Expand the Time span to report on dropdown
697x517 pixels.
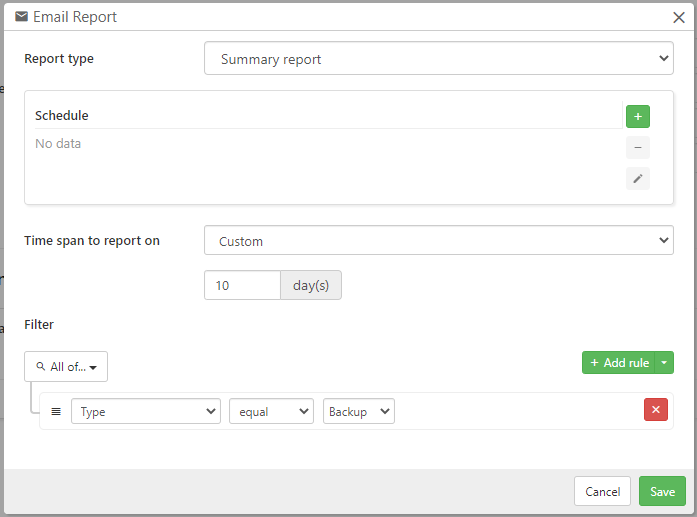438,241
